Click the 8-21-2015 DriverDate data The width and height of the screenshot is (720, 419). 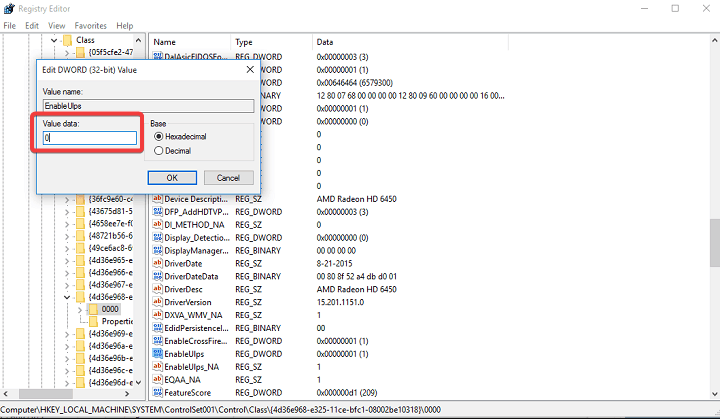point(334,264)
